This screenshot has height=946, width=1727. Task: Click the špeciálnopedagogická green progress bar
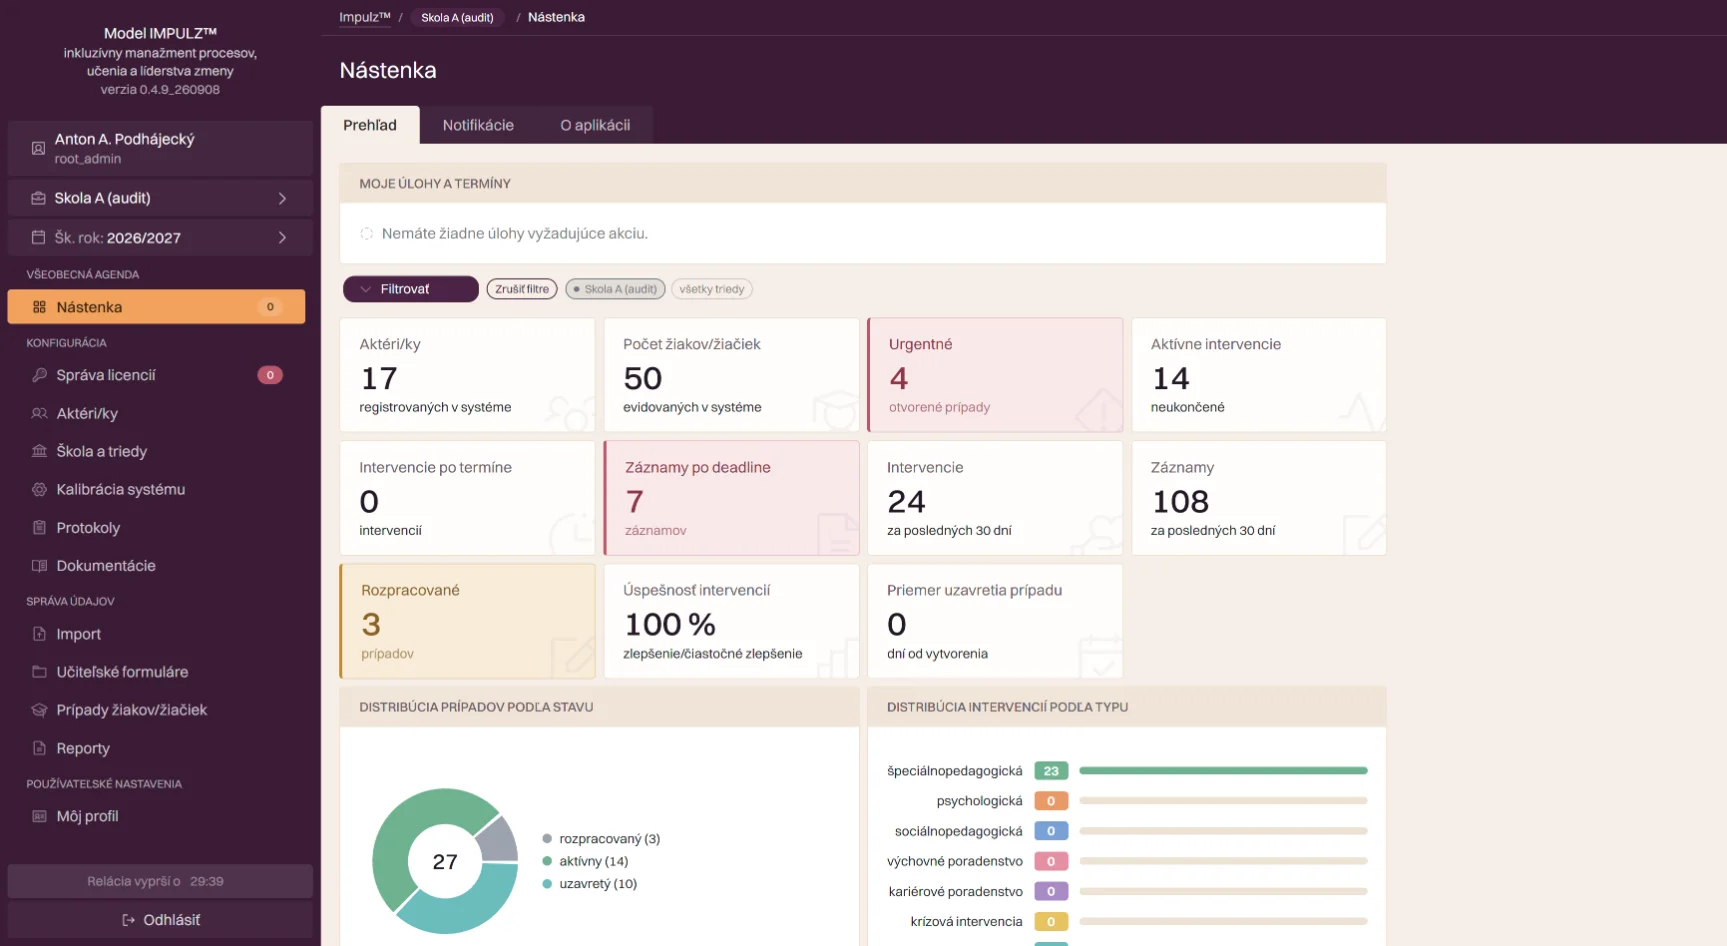1223,771
